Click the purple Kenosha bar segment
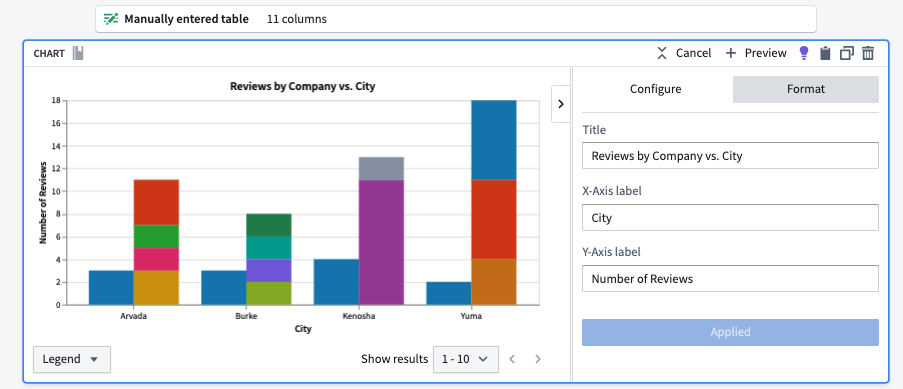The width and height of the screenshot is (903, 389). (x=381, y=242)
